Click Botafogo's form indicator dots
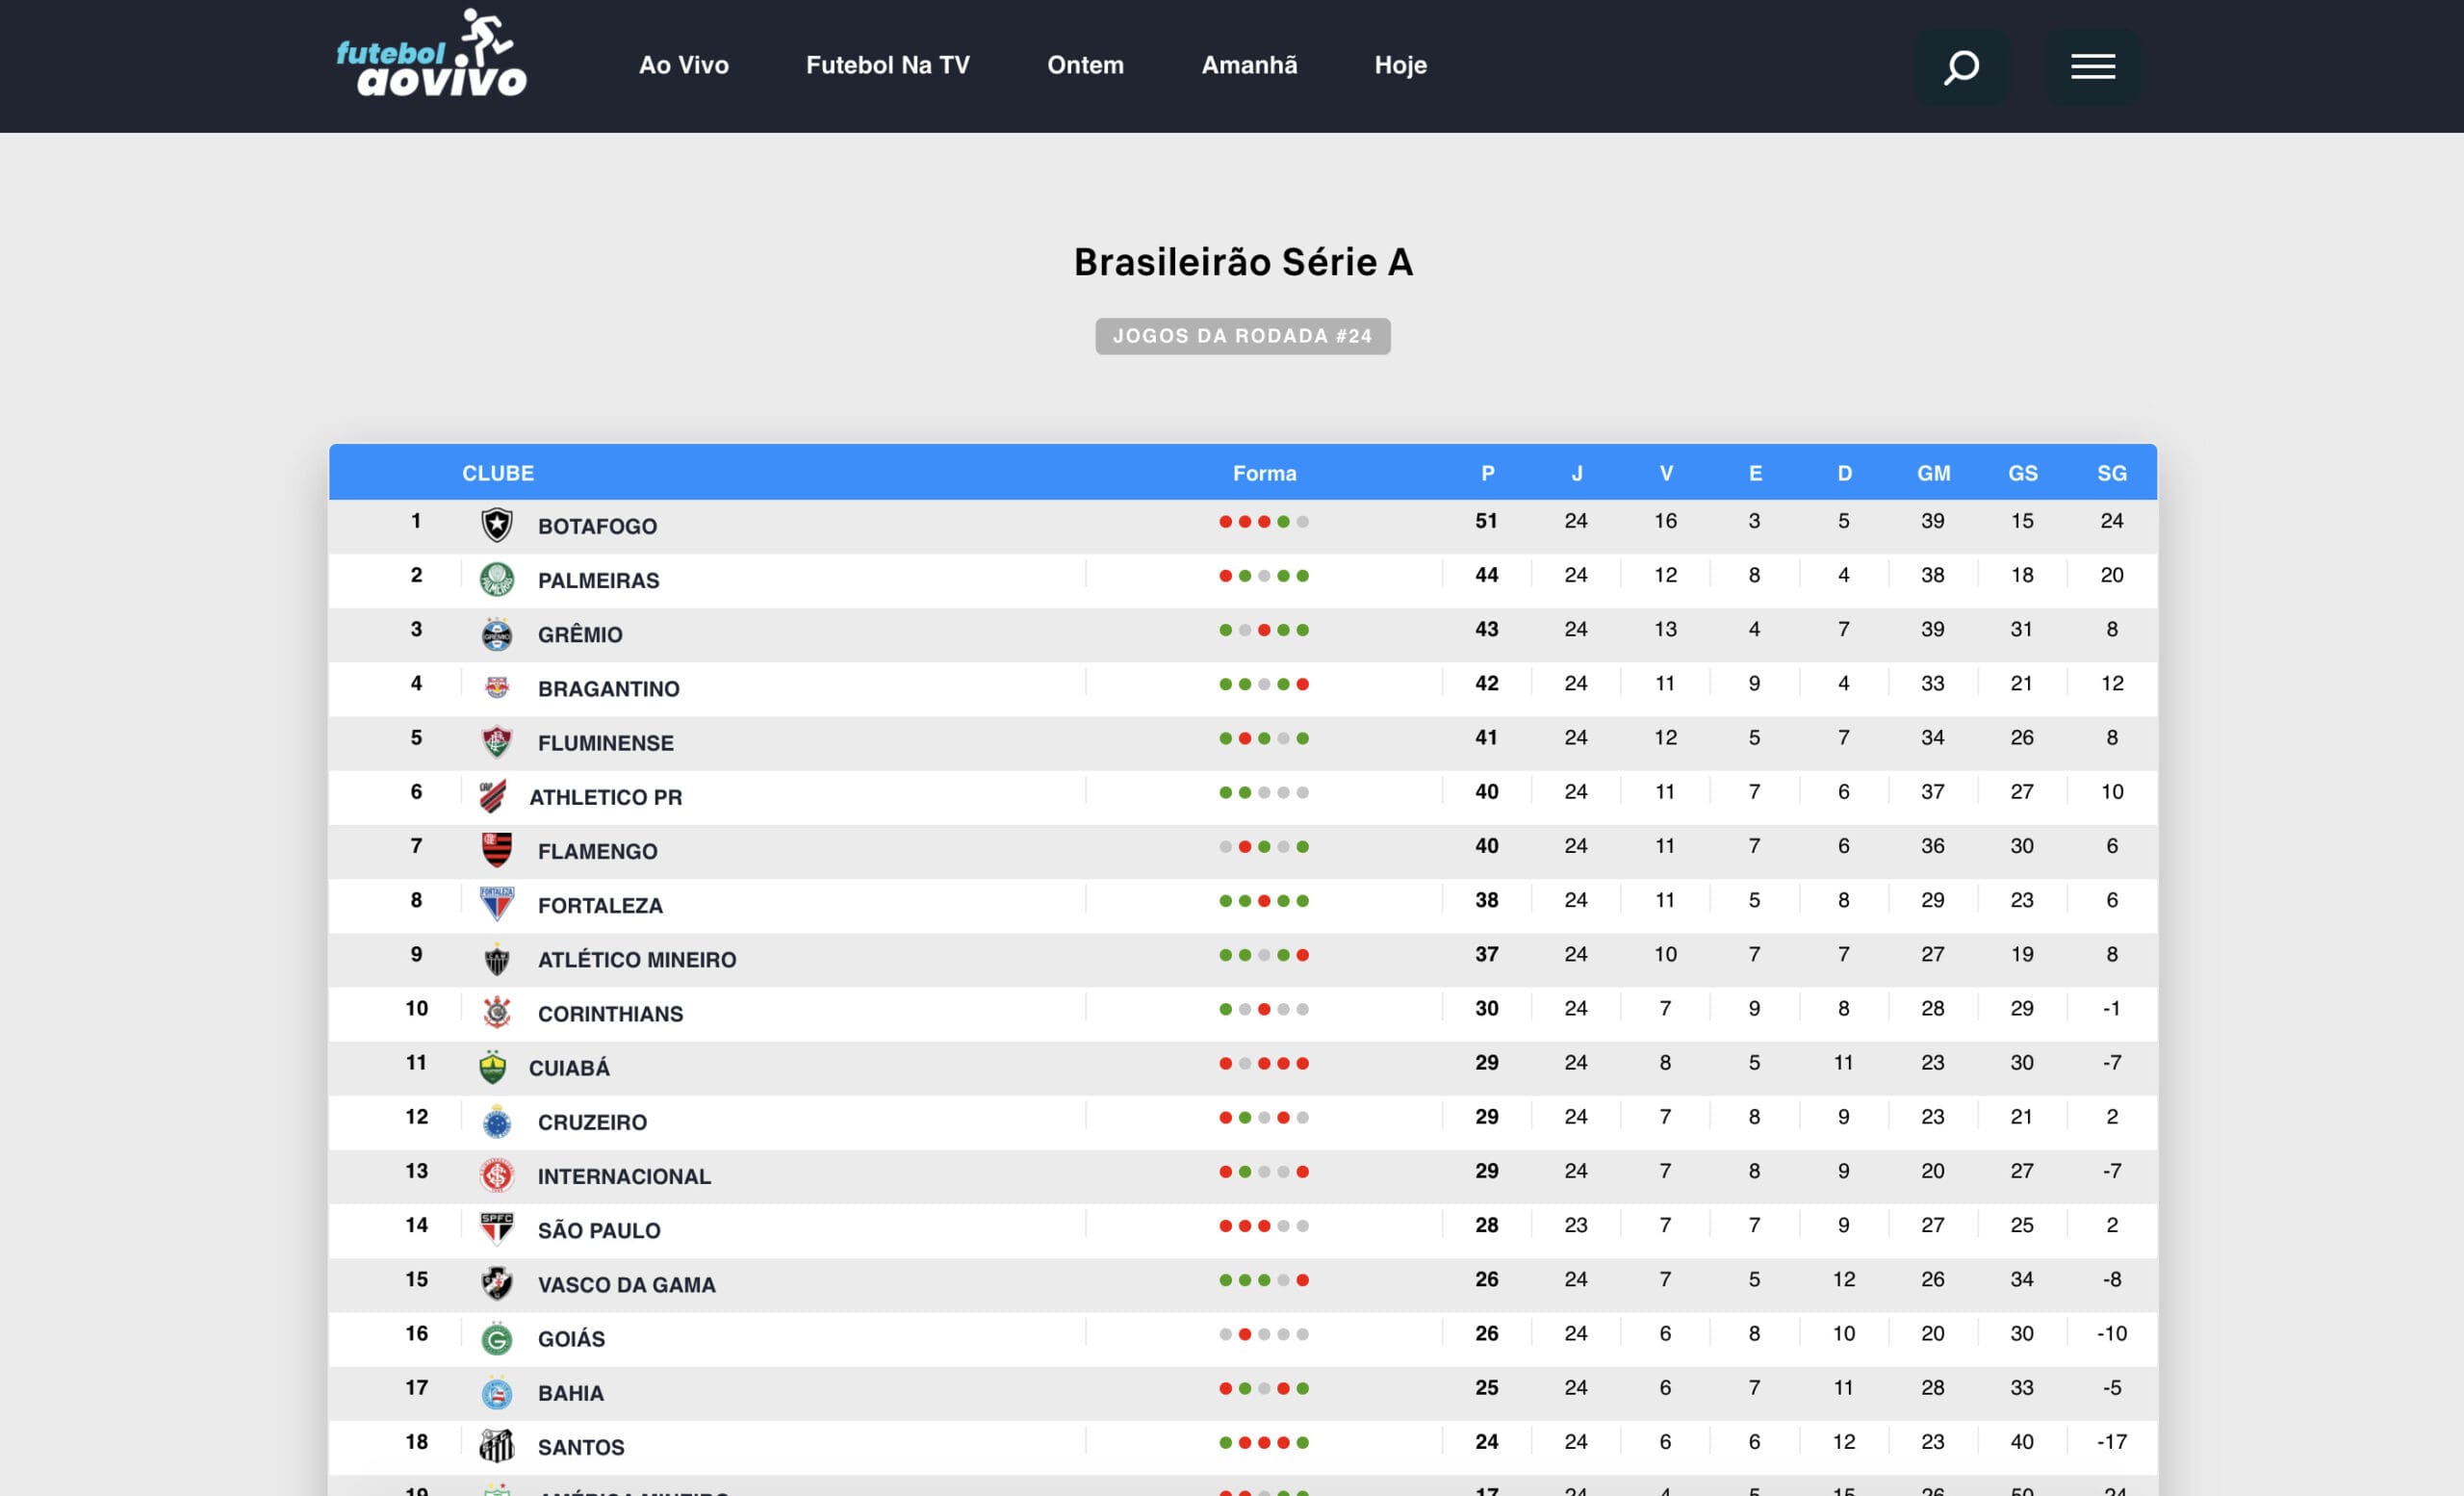Viewport: 2464px width, 1496px height. (x=1263, y=521)
